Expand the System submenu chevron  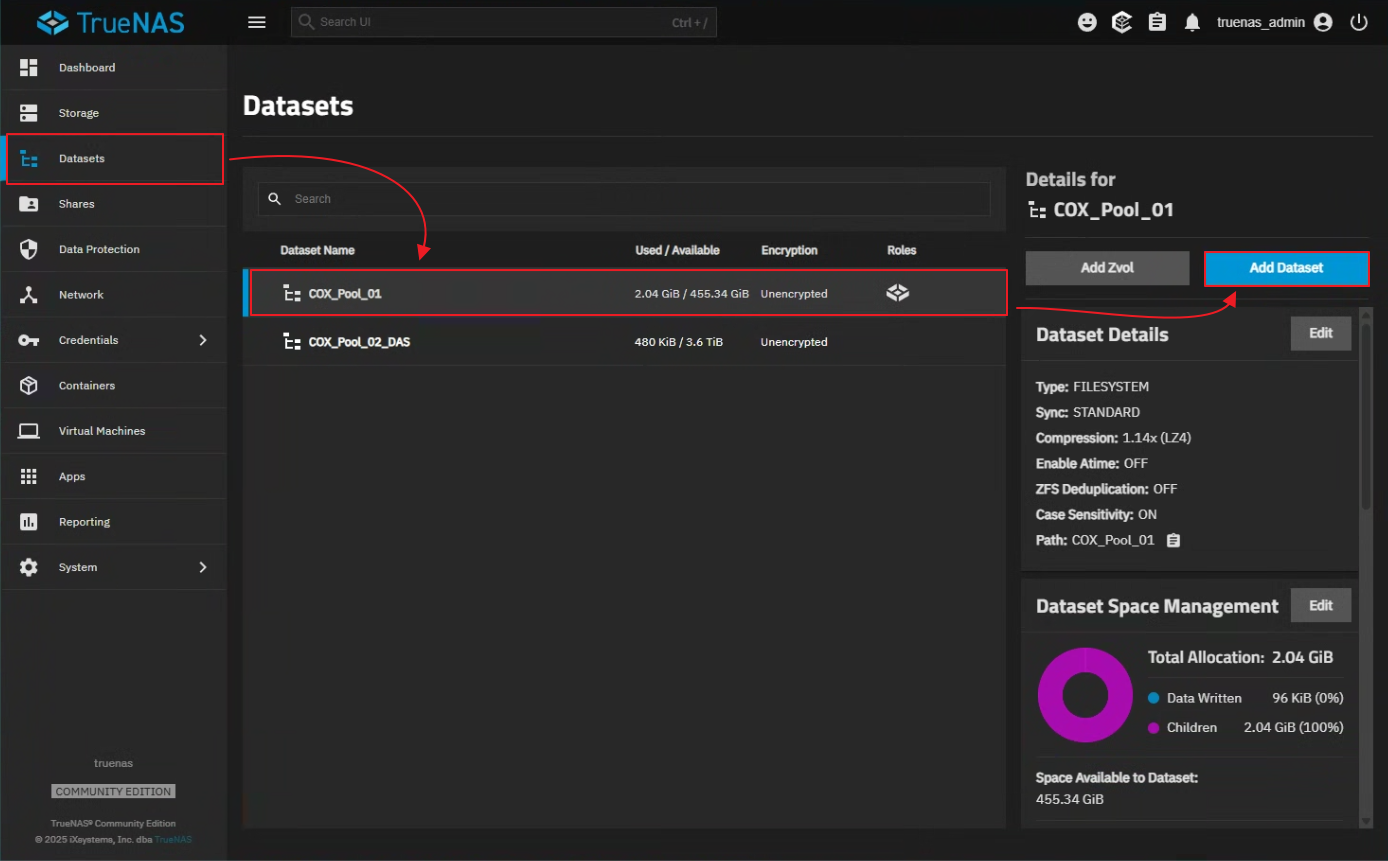click(x=203, y=567)
